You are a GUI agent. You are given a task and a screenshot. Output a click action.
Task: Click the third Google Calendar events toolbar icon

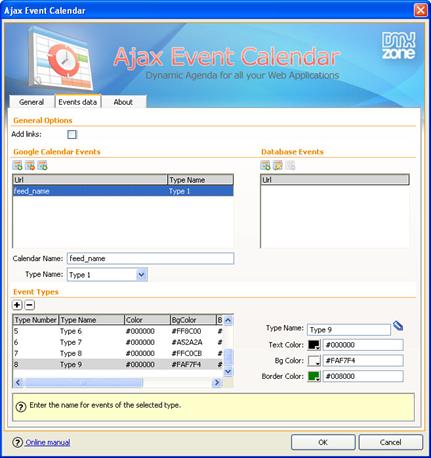[x=42, y=165]
